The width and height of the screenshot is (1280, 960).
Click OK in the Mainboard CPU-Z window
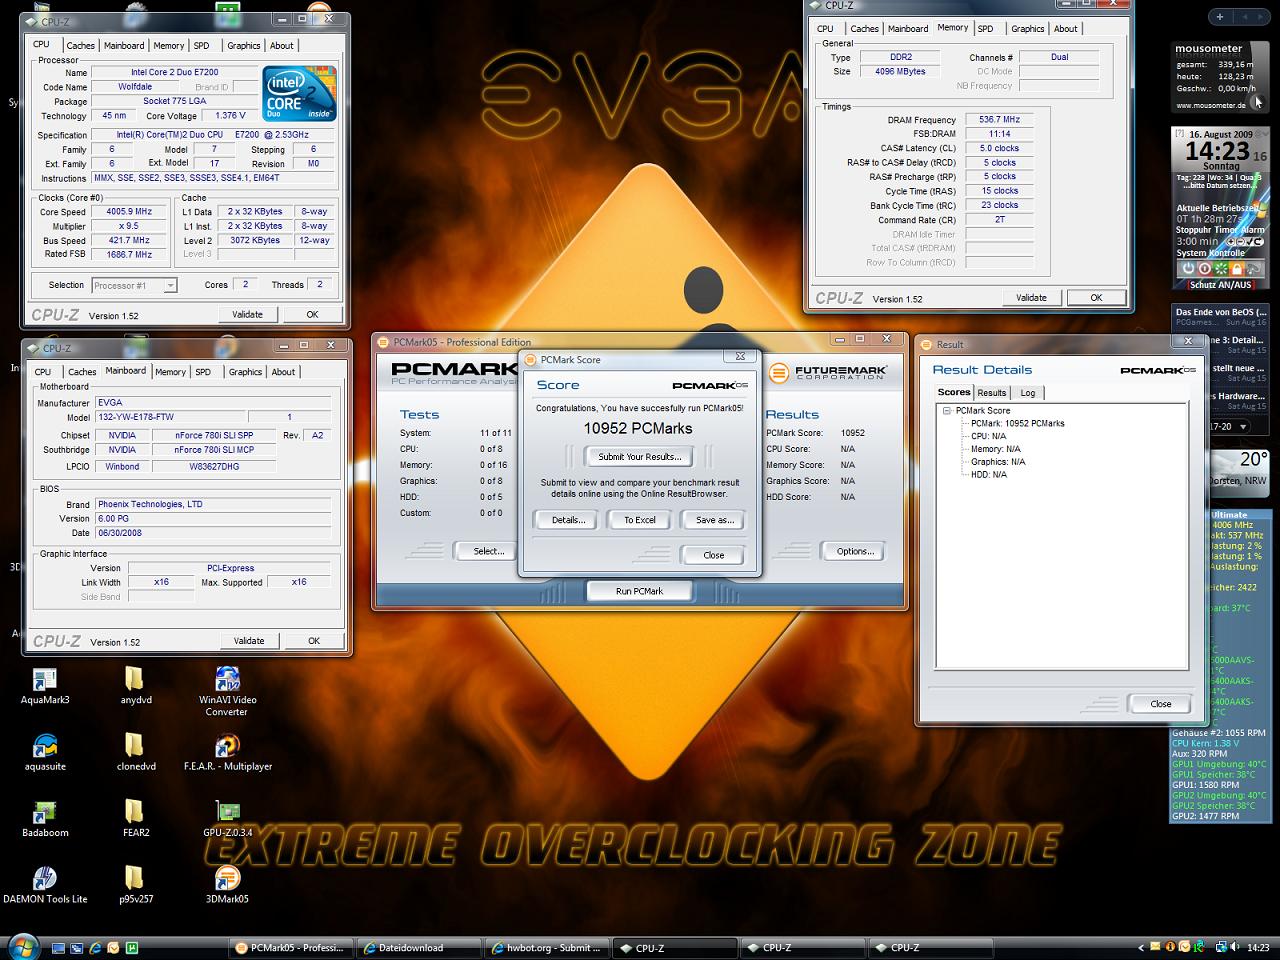click(314, 641)
